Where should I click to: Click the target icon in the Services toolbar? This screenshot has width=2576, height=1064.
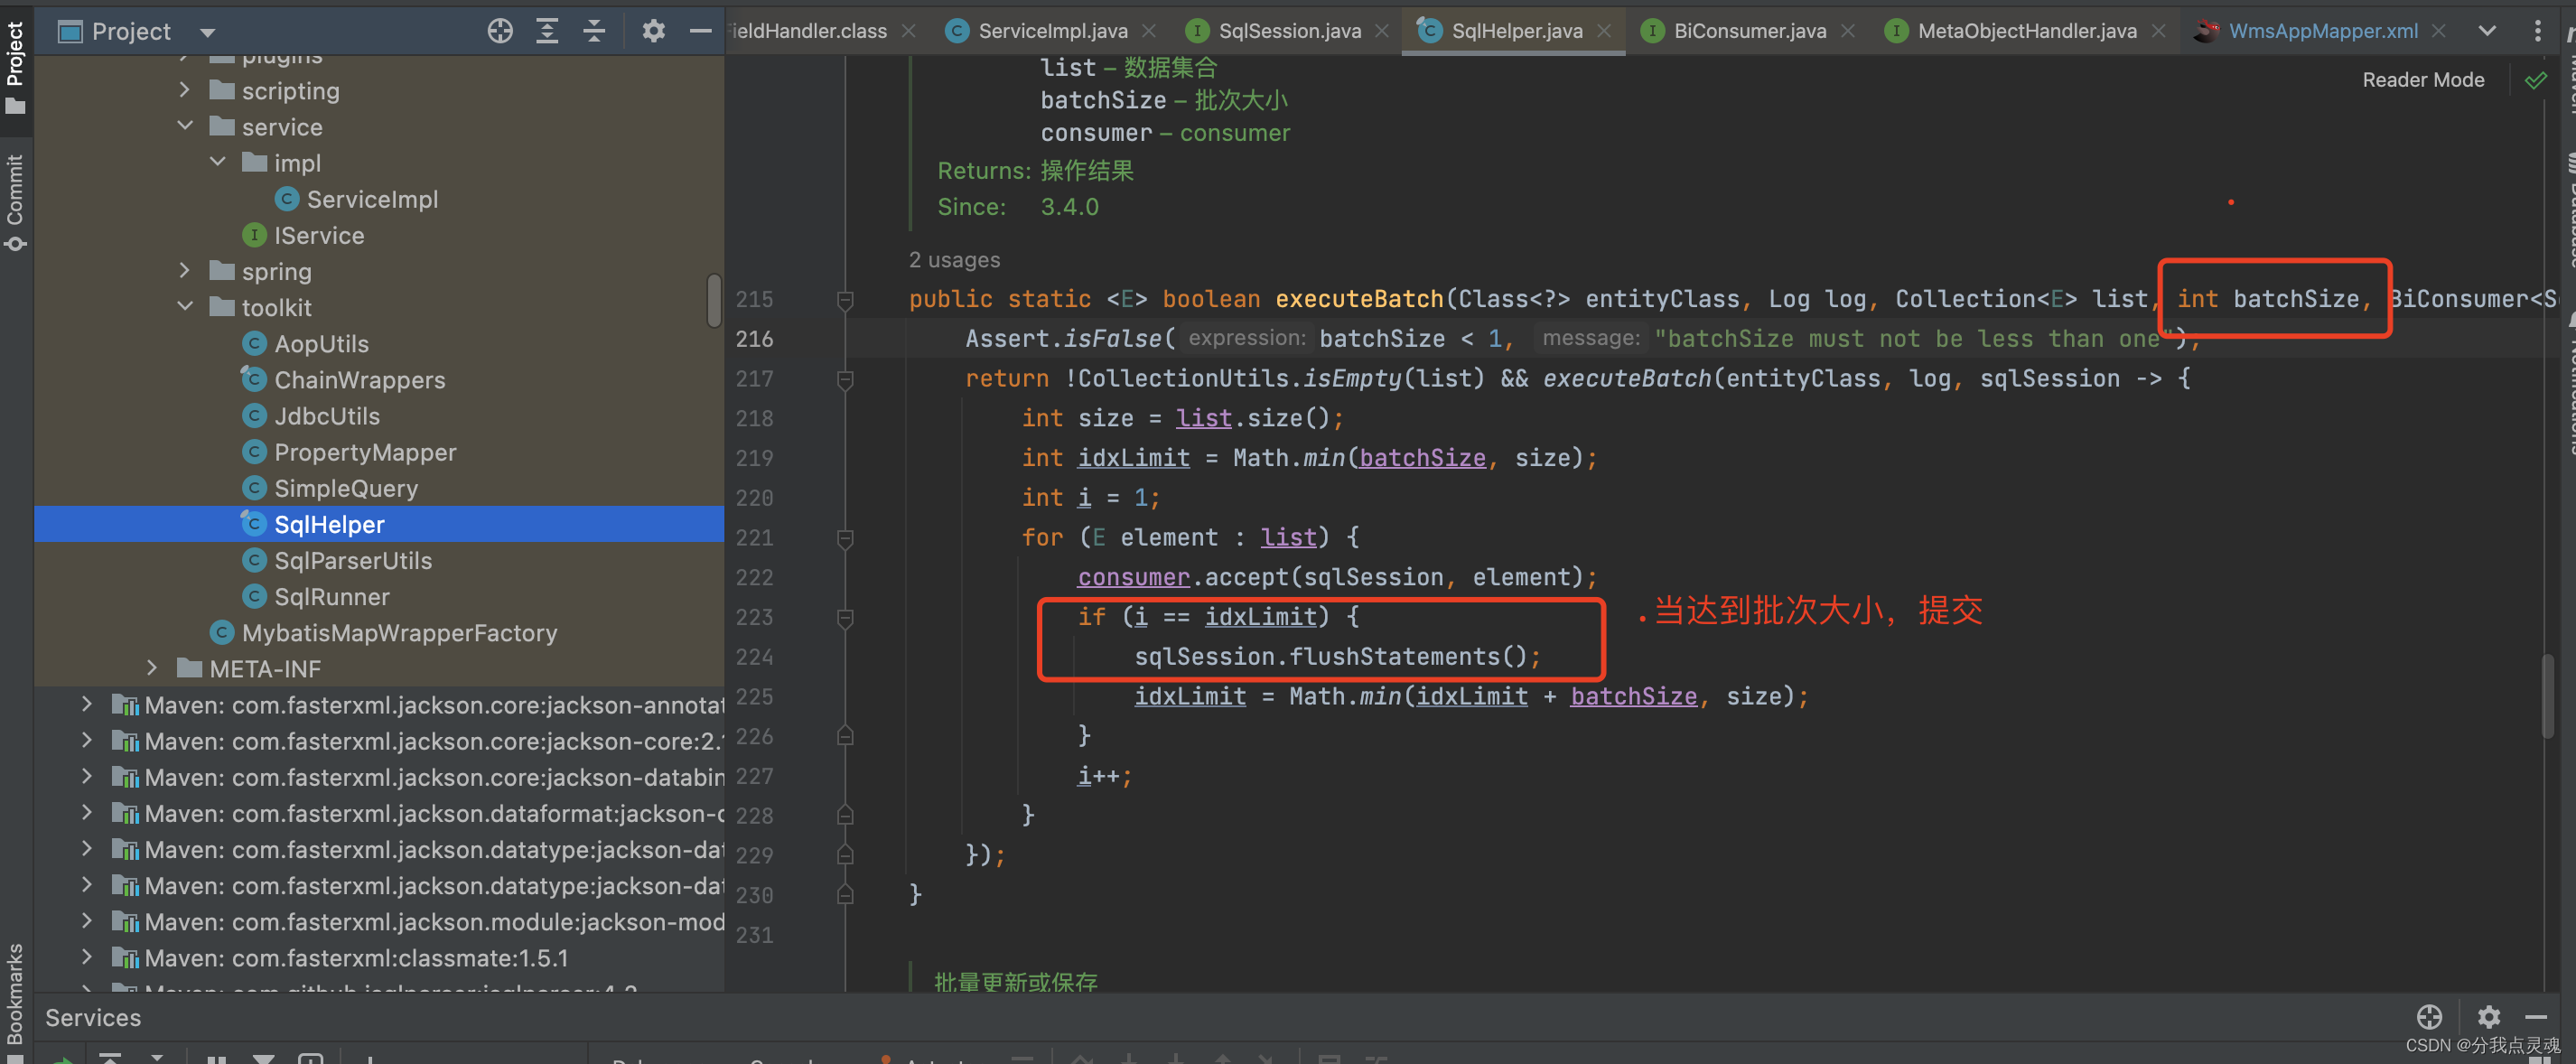[2429, 1017]
